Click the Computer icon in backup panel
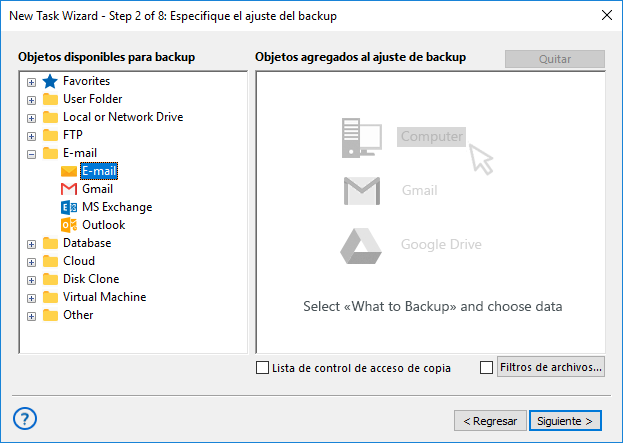 pos(360,136)
